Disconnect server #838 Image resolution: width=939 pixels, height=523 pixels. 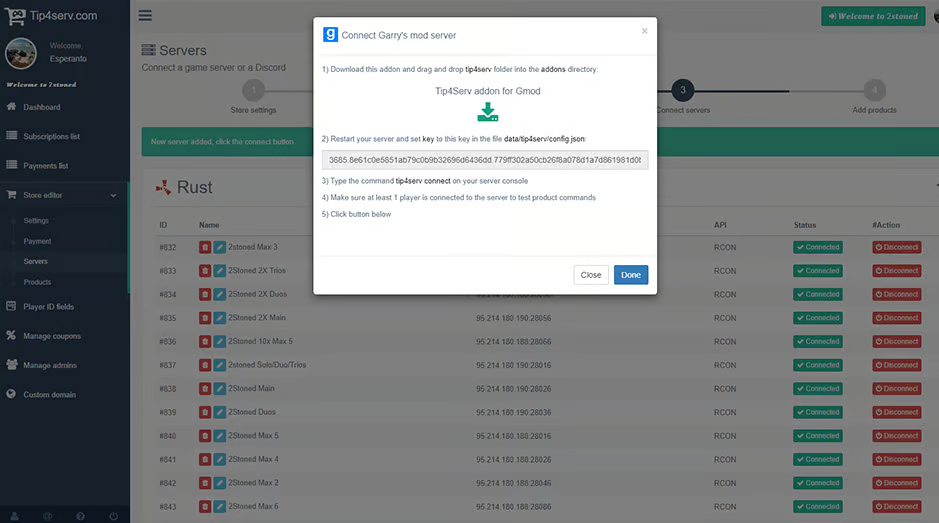coord(896,389)
